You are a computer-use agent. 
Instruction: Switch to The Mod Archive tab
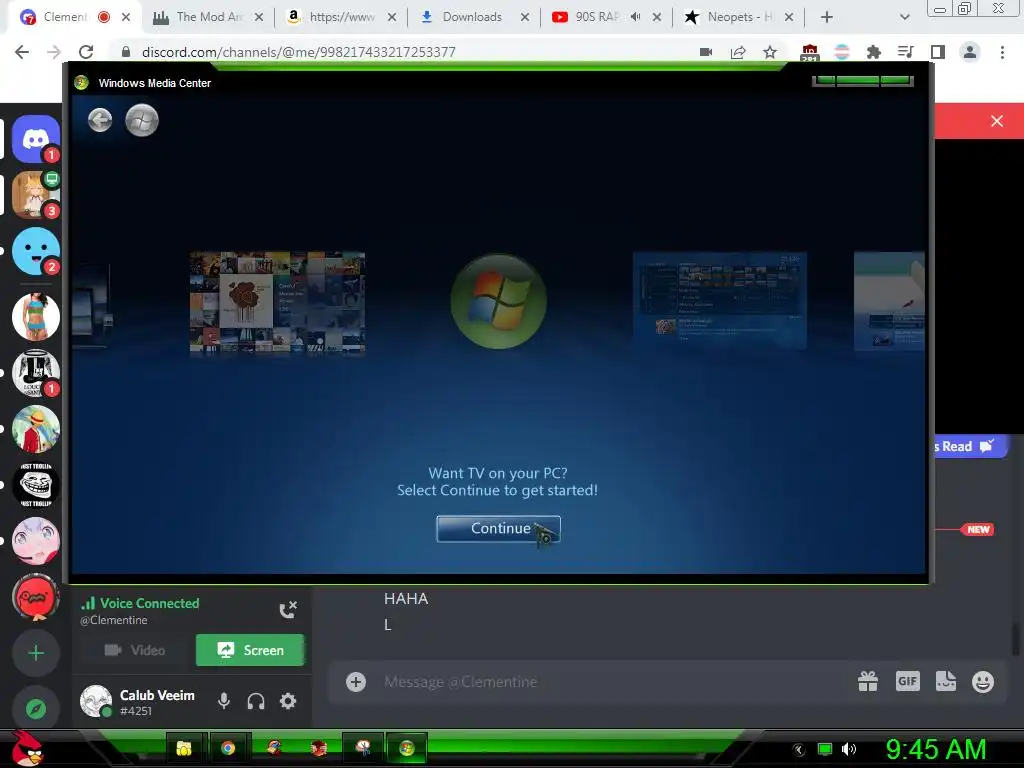click(210, 17)
